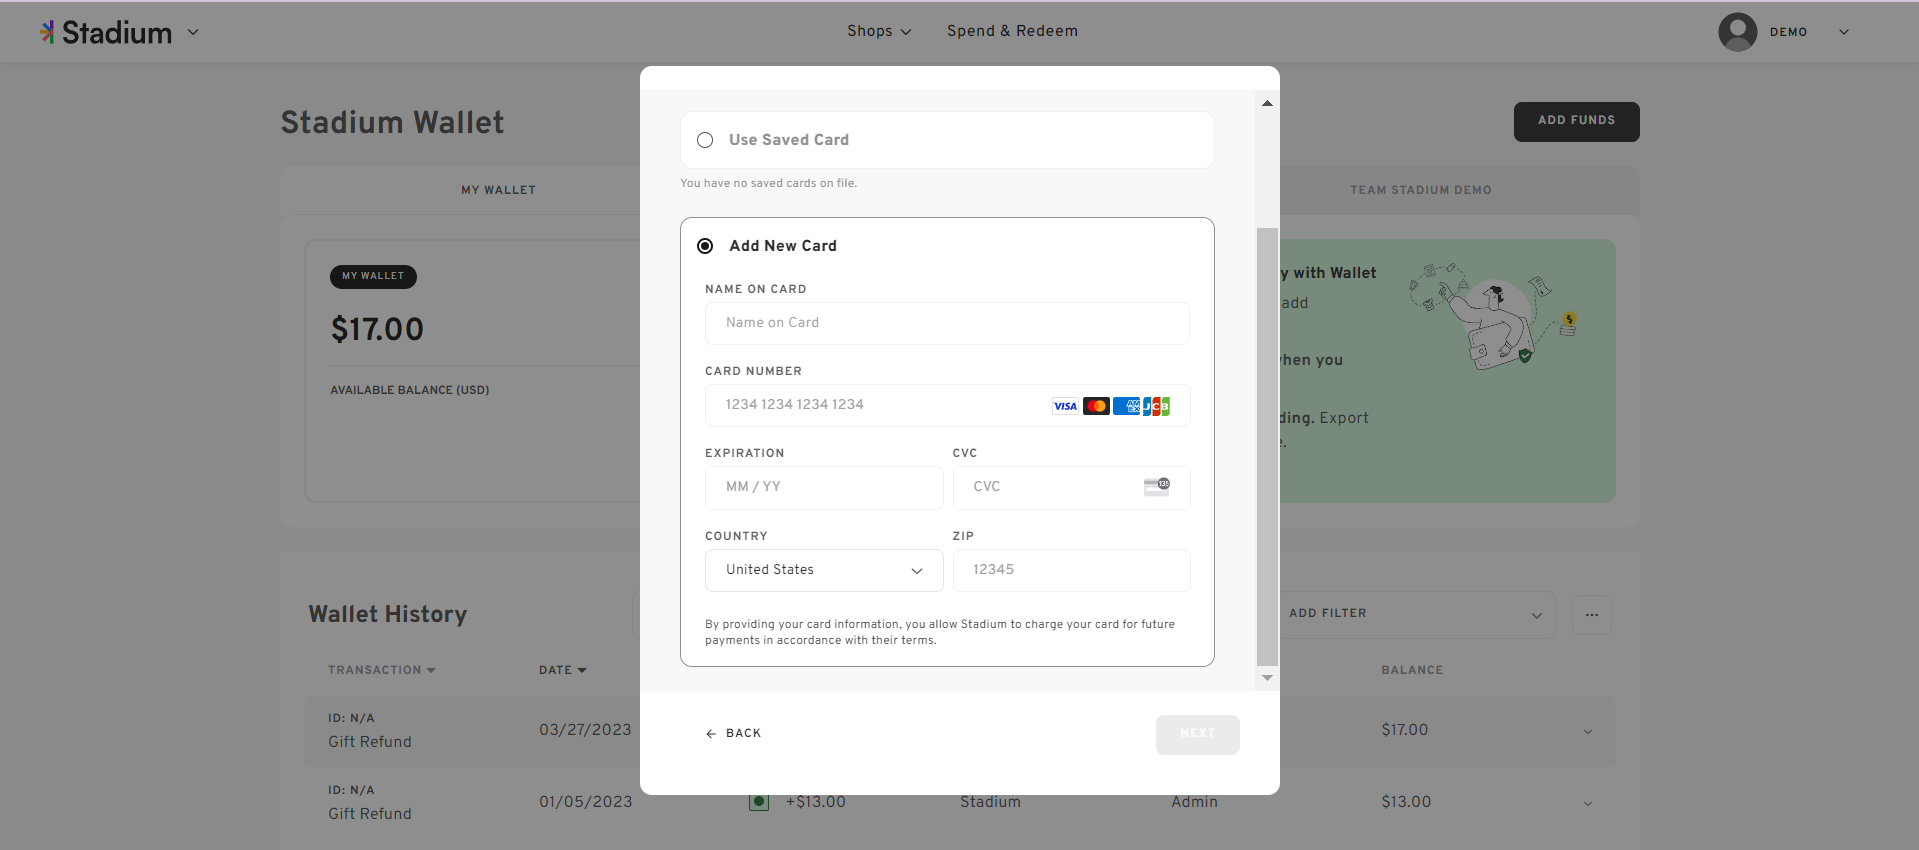Sort by the DATE column header
This screenshot has width=1919, height=850.
coord(563,670)
